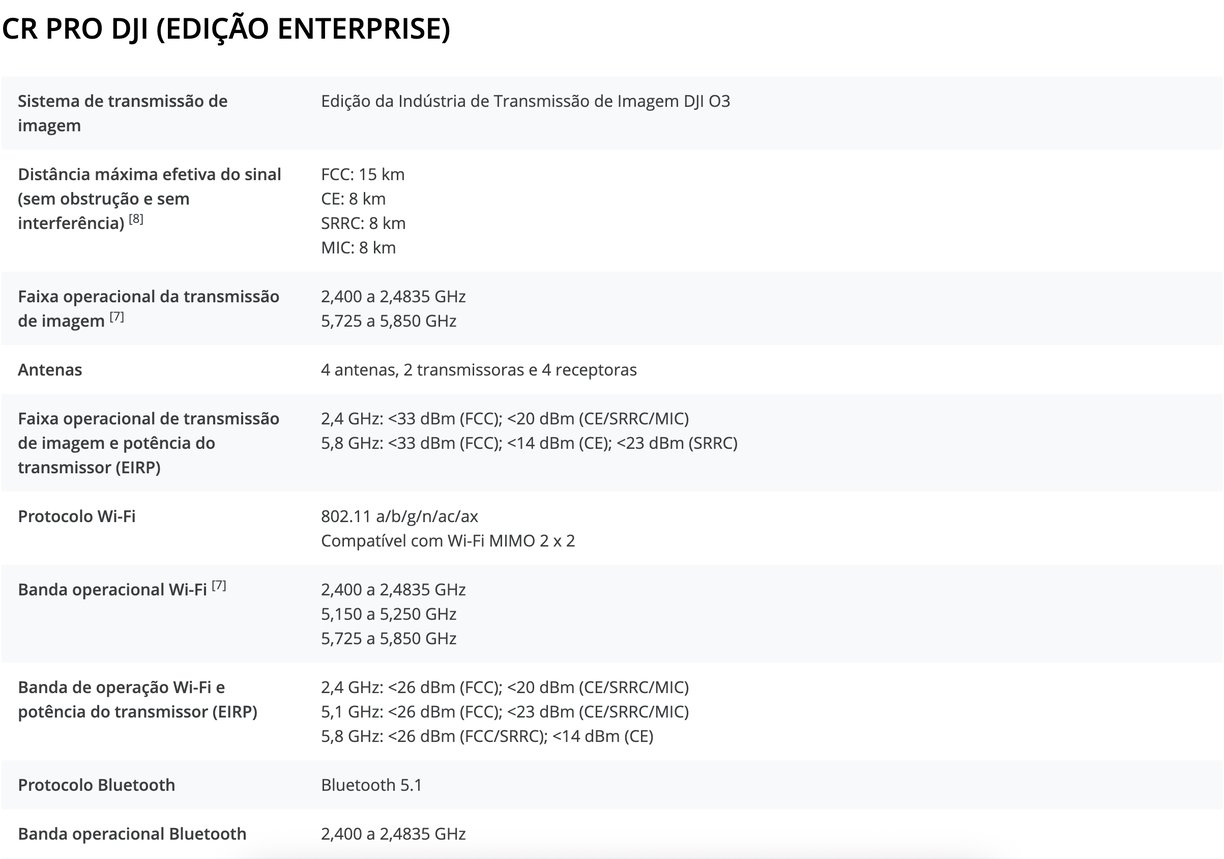Click the 4 antenas description text
Screen dimensions: 1224x859
(479, 370)
